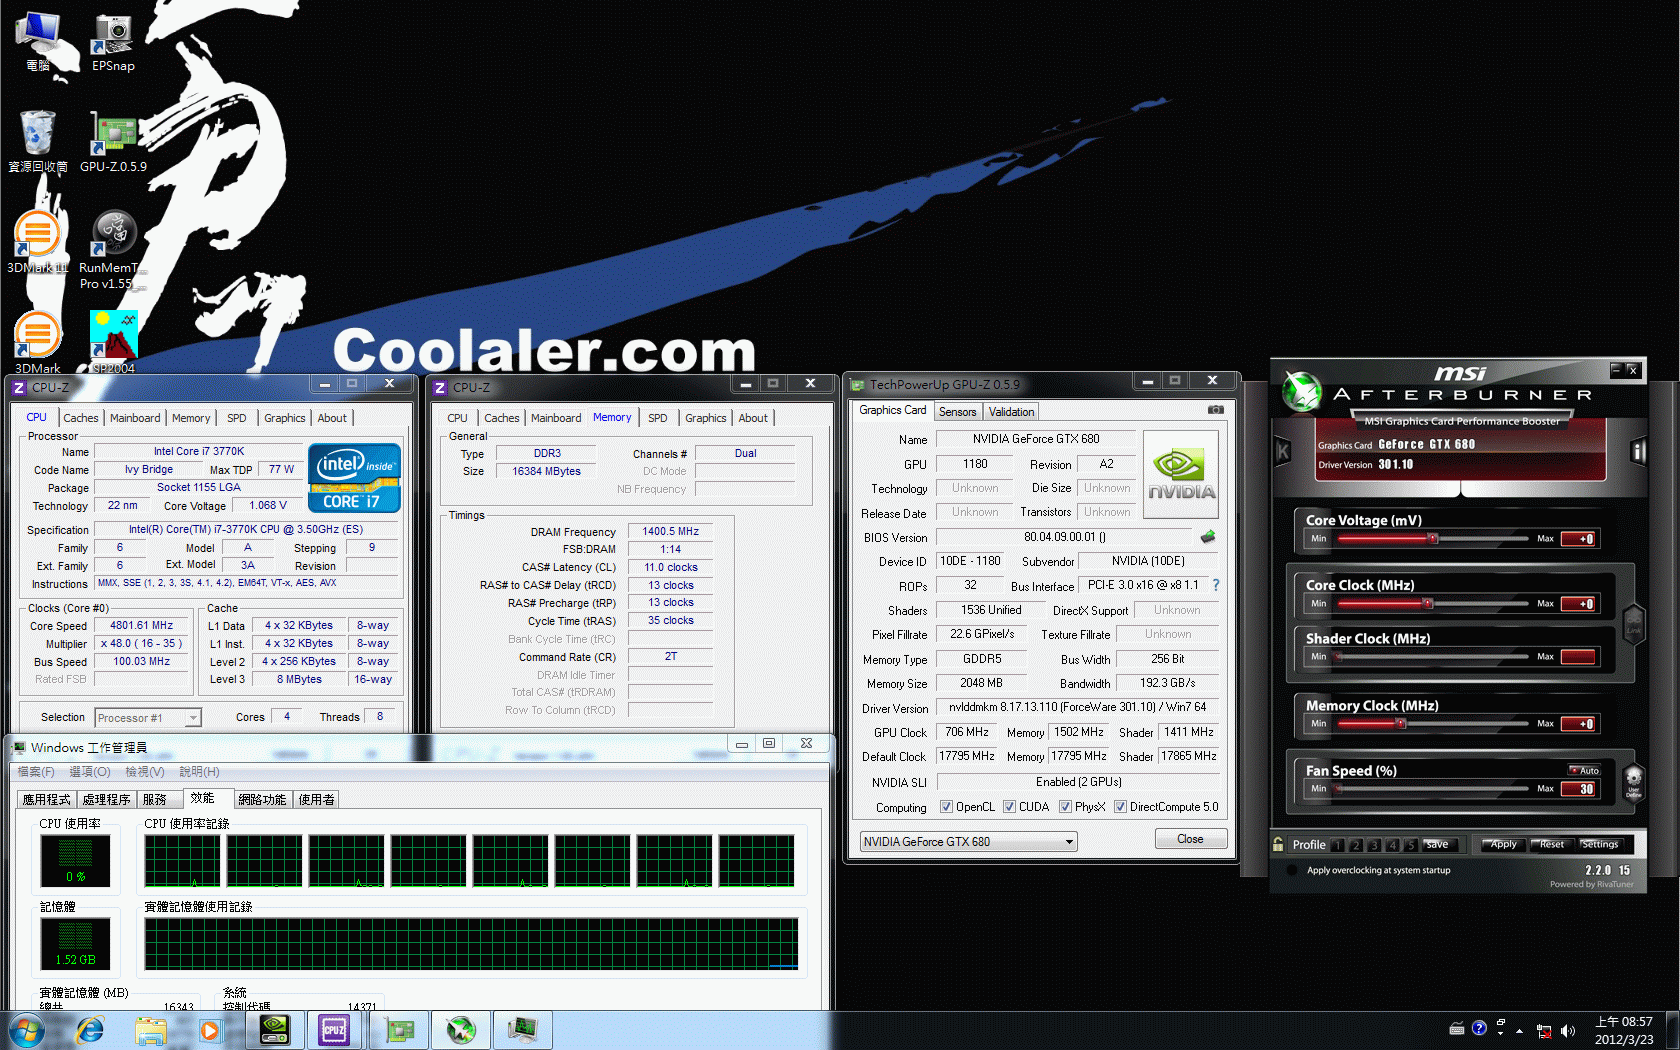Click the NVIDIA logo in GPU-Z

pyautogui.click(x=1181, y=474)
